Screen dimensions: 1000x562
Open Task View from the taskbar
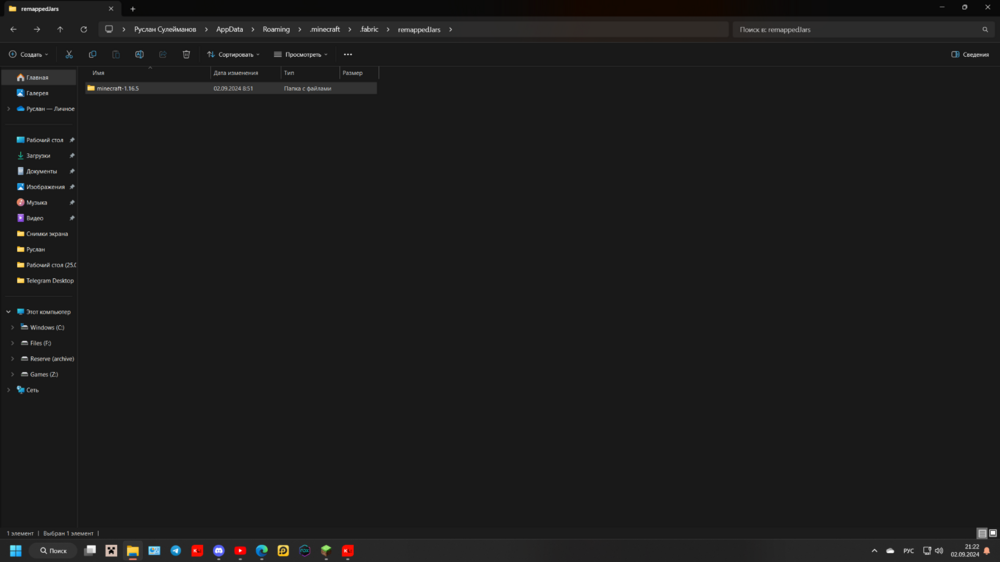click(90, 551)
